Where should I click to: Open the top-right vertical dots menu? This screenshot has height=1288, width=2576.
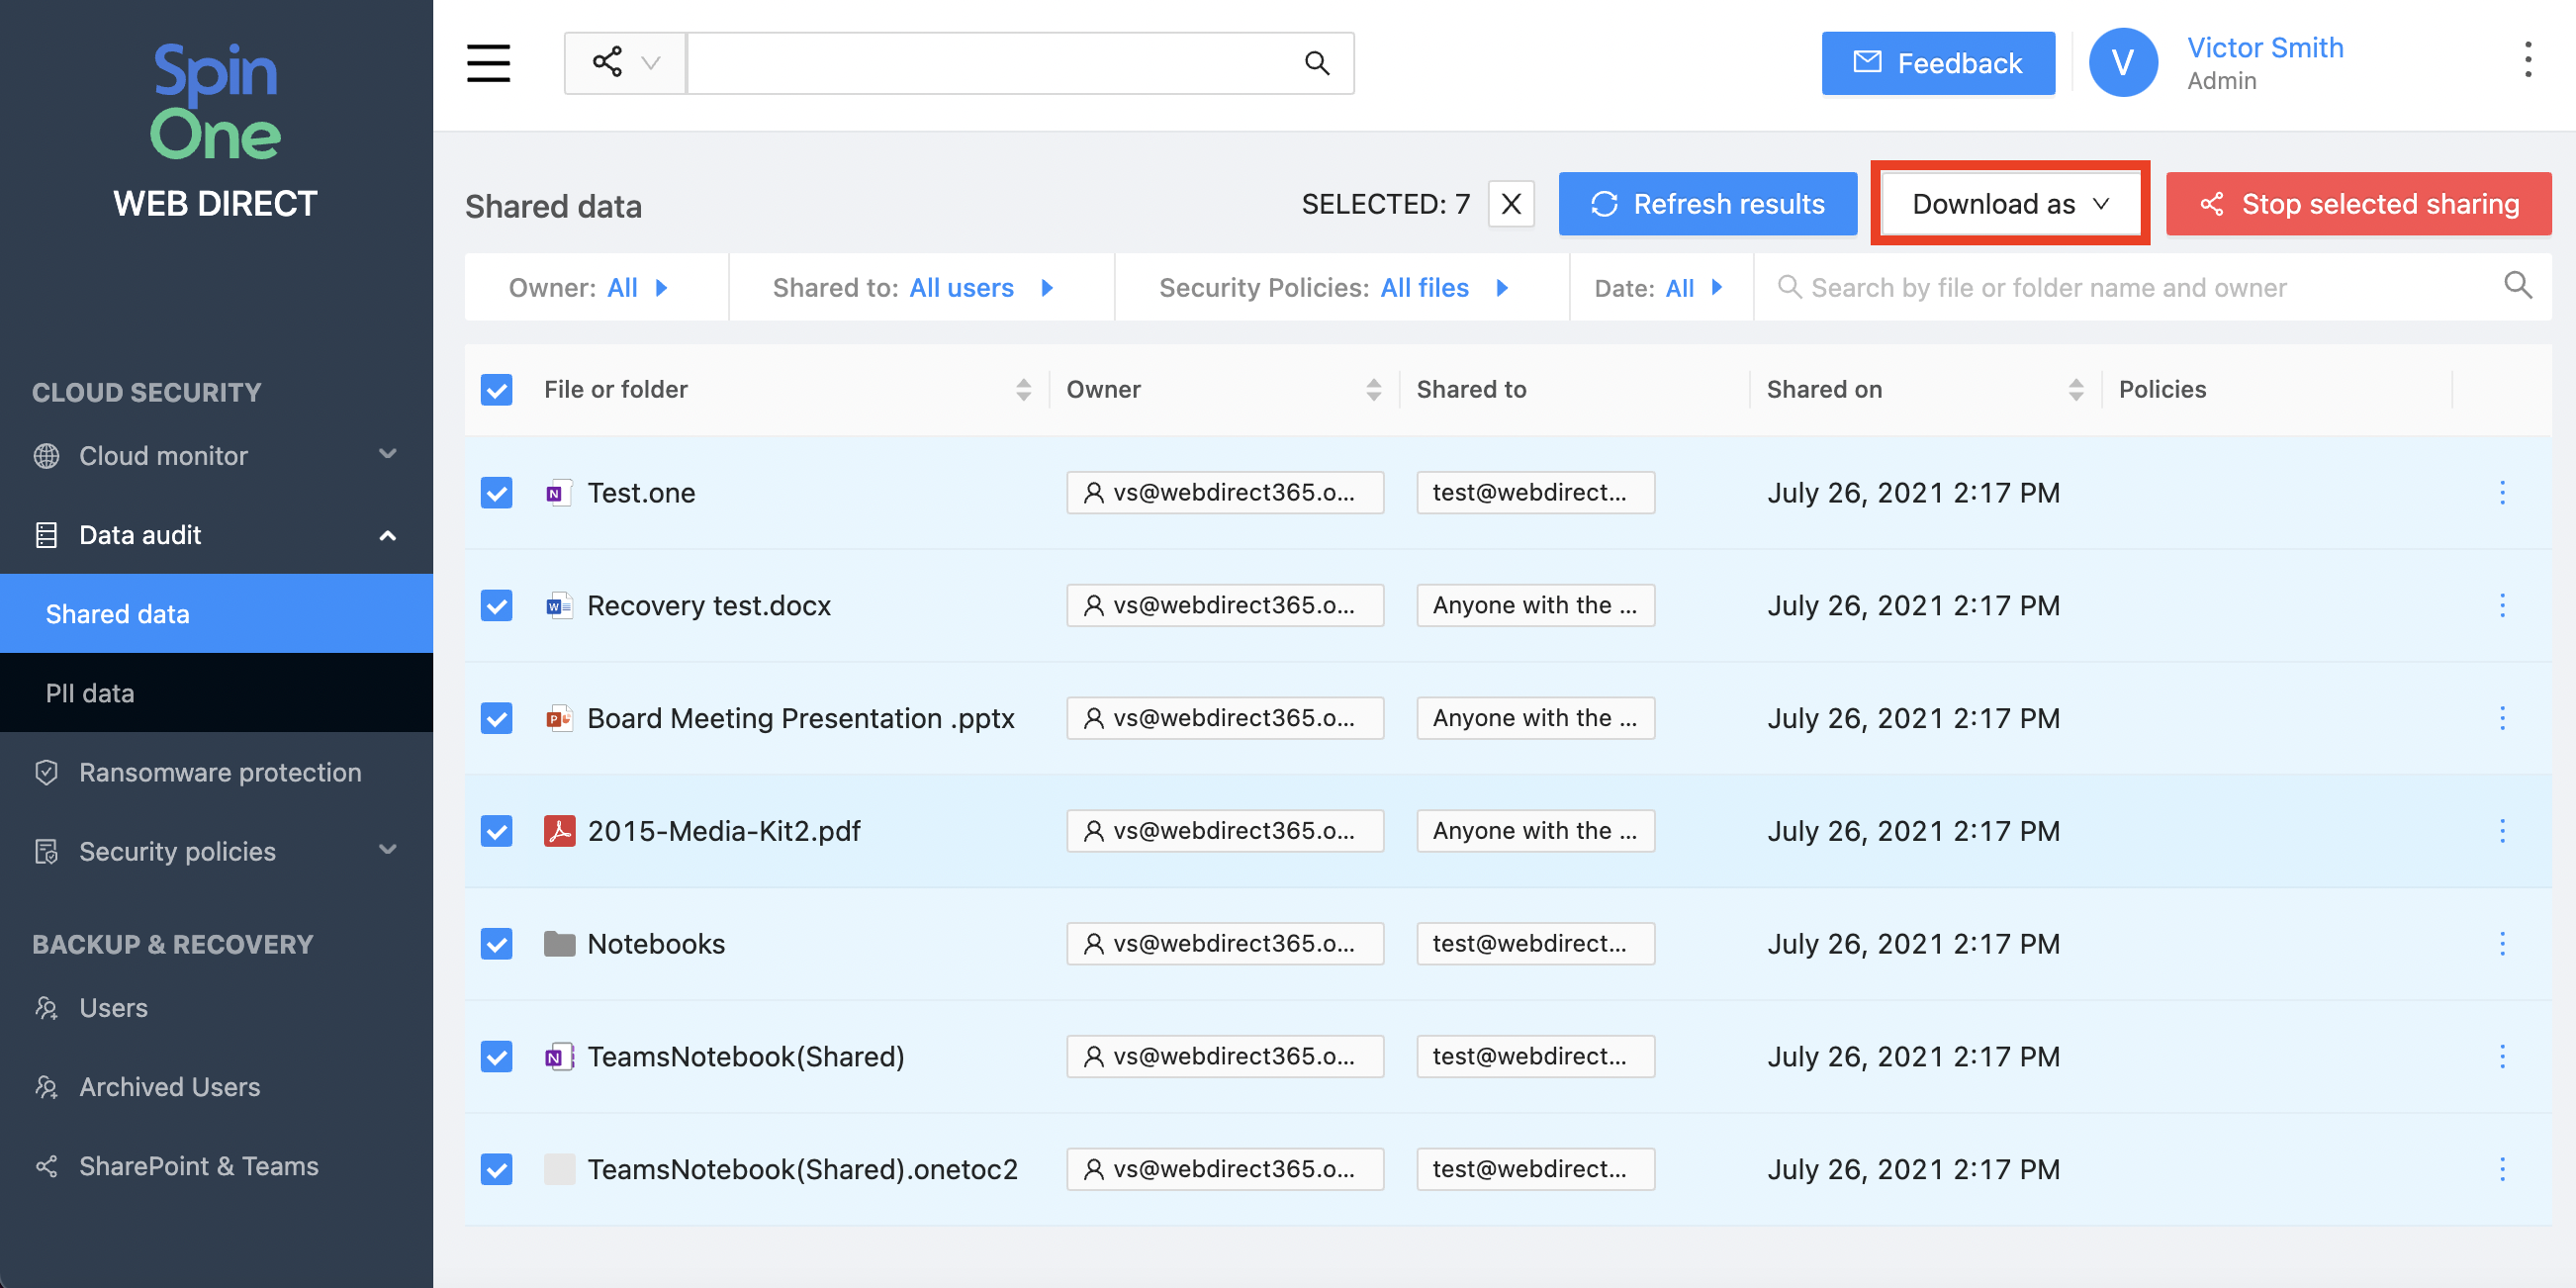(2527, 60)
